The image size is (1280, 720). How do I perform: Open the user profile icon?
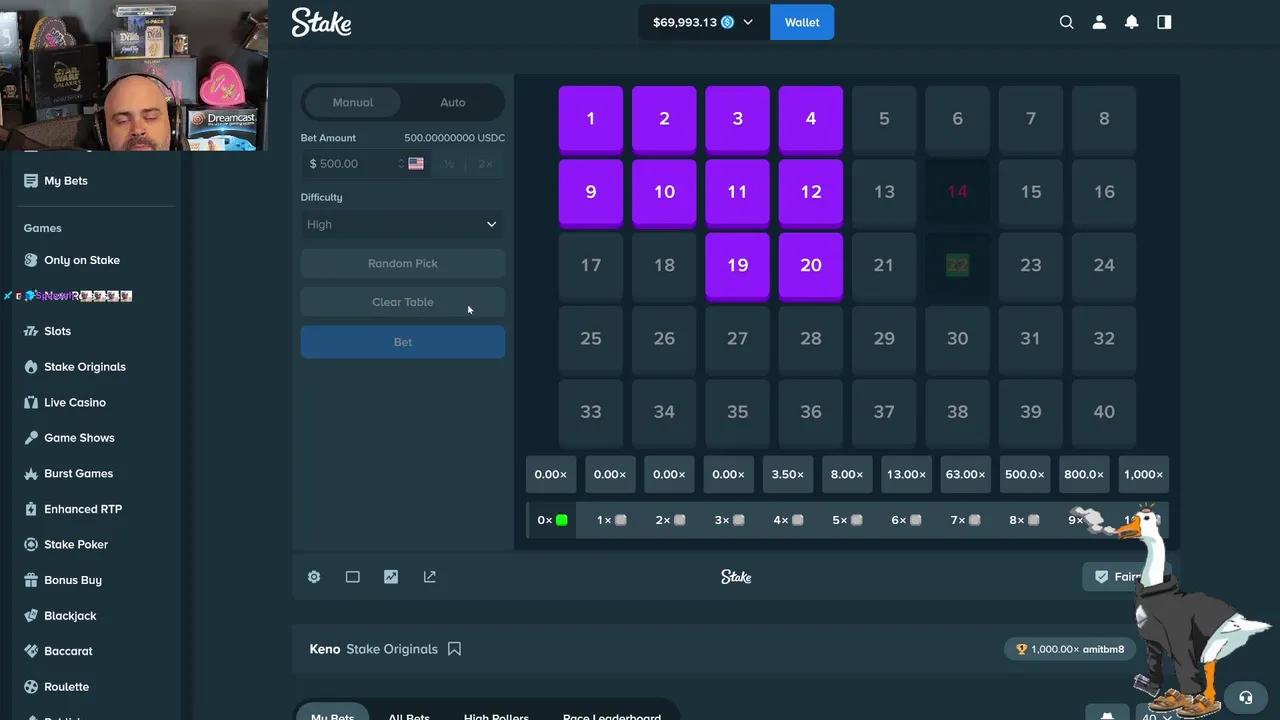tap(1099, 22)
